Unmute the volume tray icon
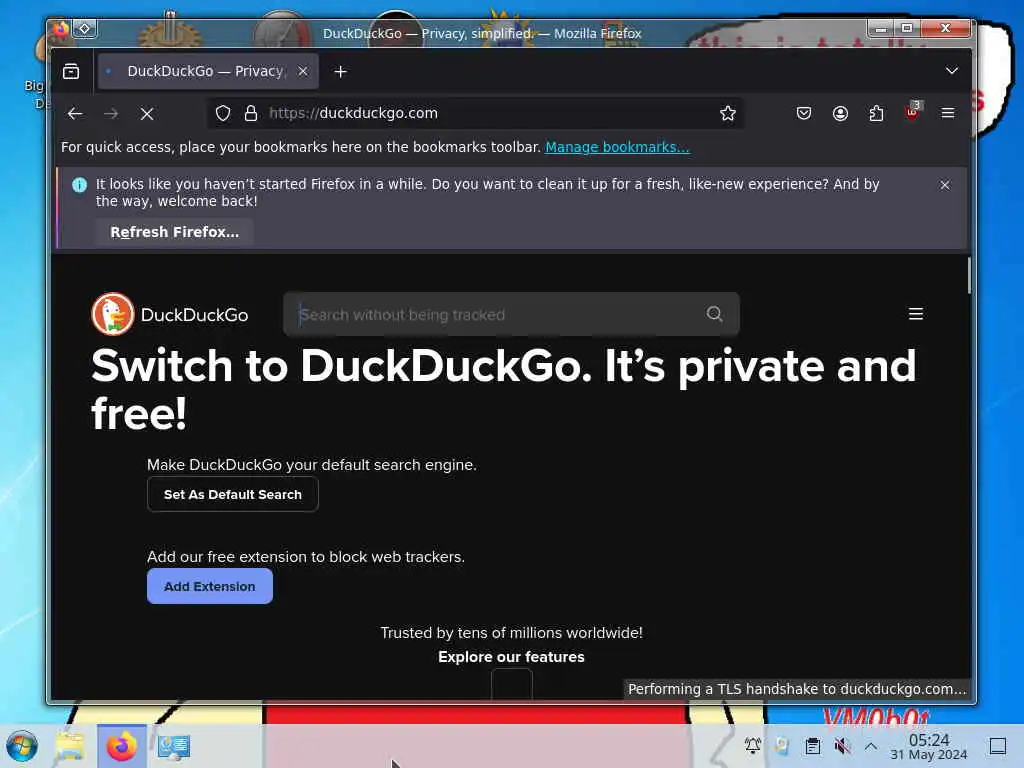Viewport: 1024px width, 768px height. (842, 745)
